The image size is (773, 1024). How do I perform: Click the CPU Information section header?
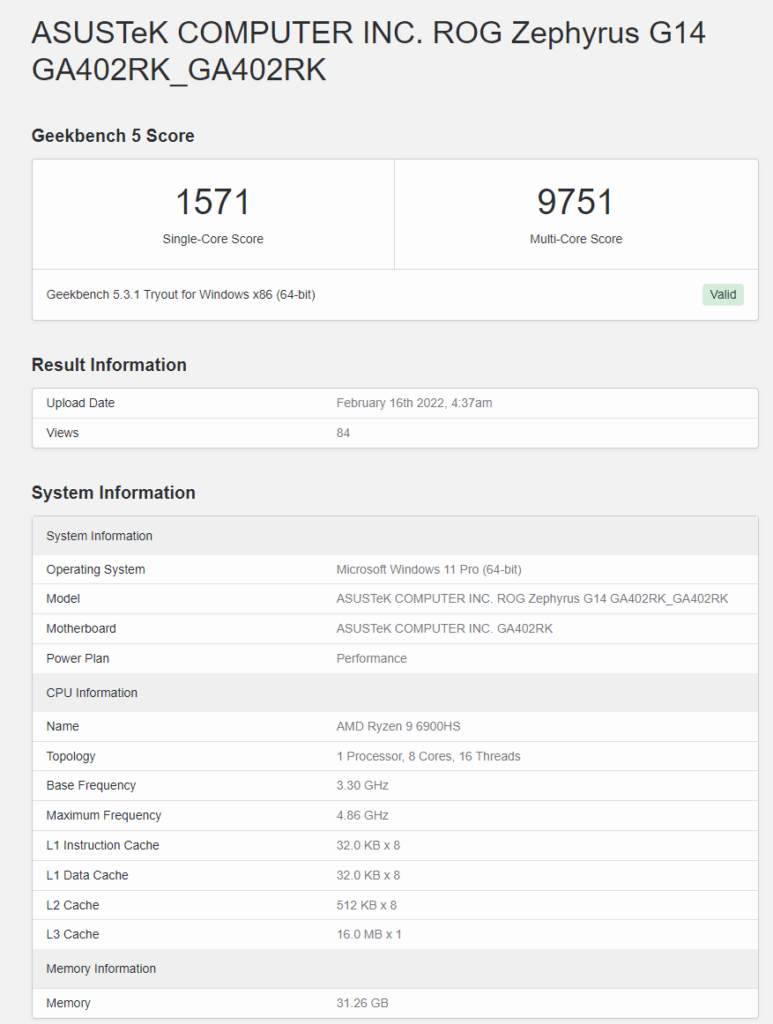click(396, 693)
